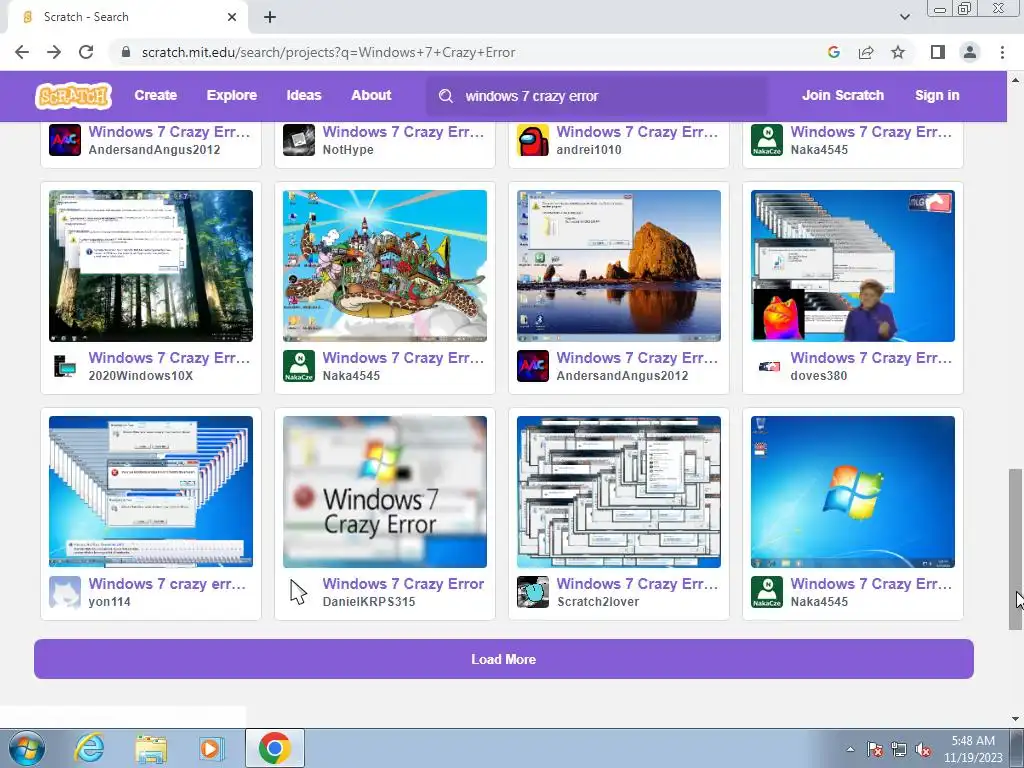Click the scrollbar down arrow

(x=1016, y=719)
